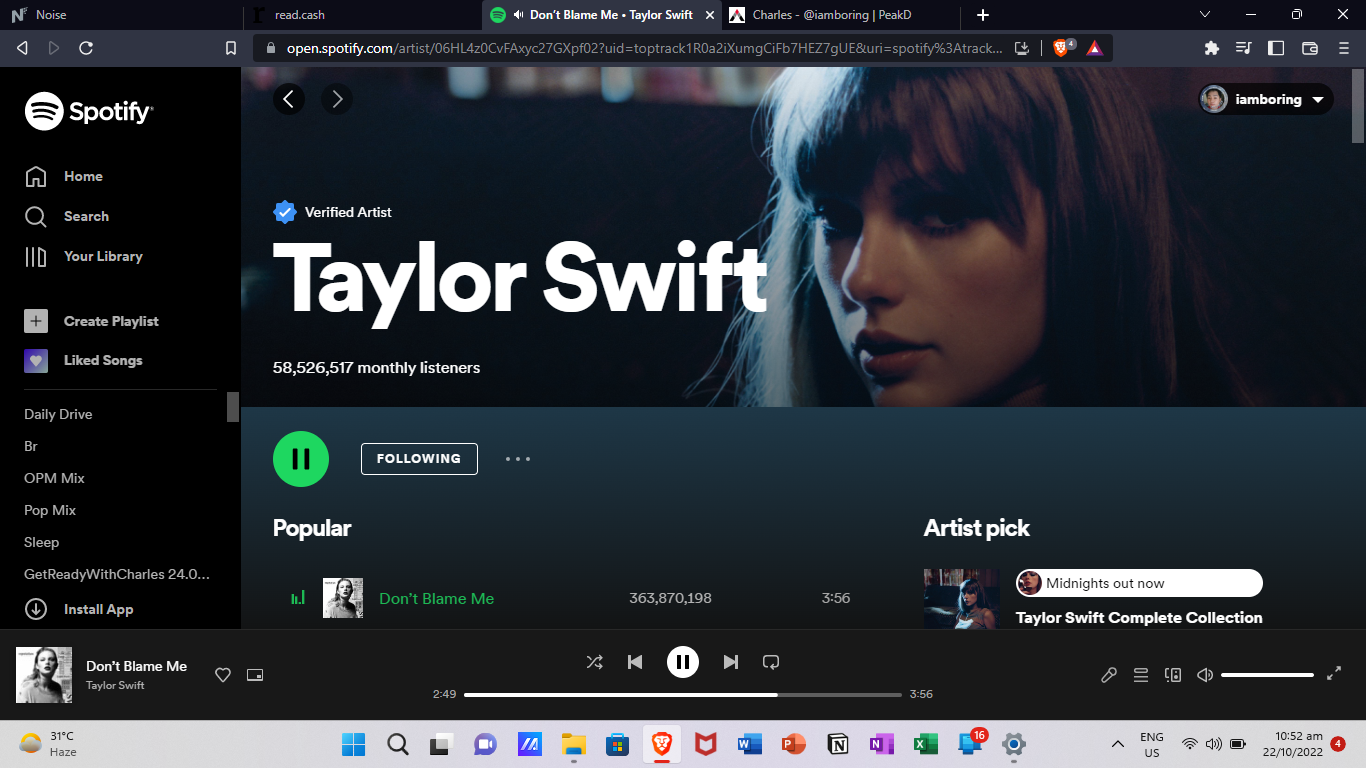Viewport: 1366px width, 768px height.
Task: Skip to next track
Action: (x=731, y=661)
